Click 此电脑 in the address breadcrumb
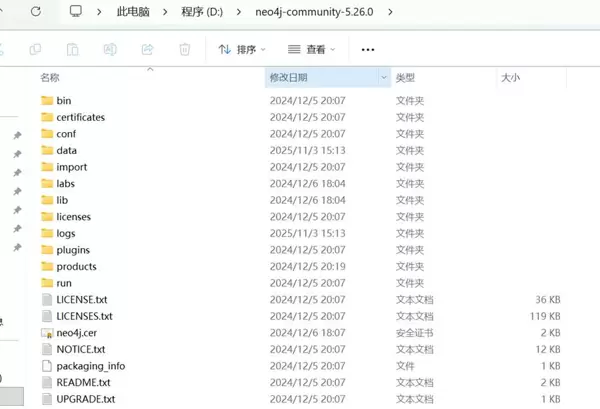 [x=135, y=13]
